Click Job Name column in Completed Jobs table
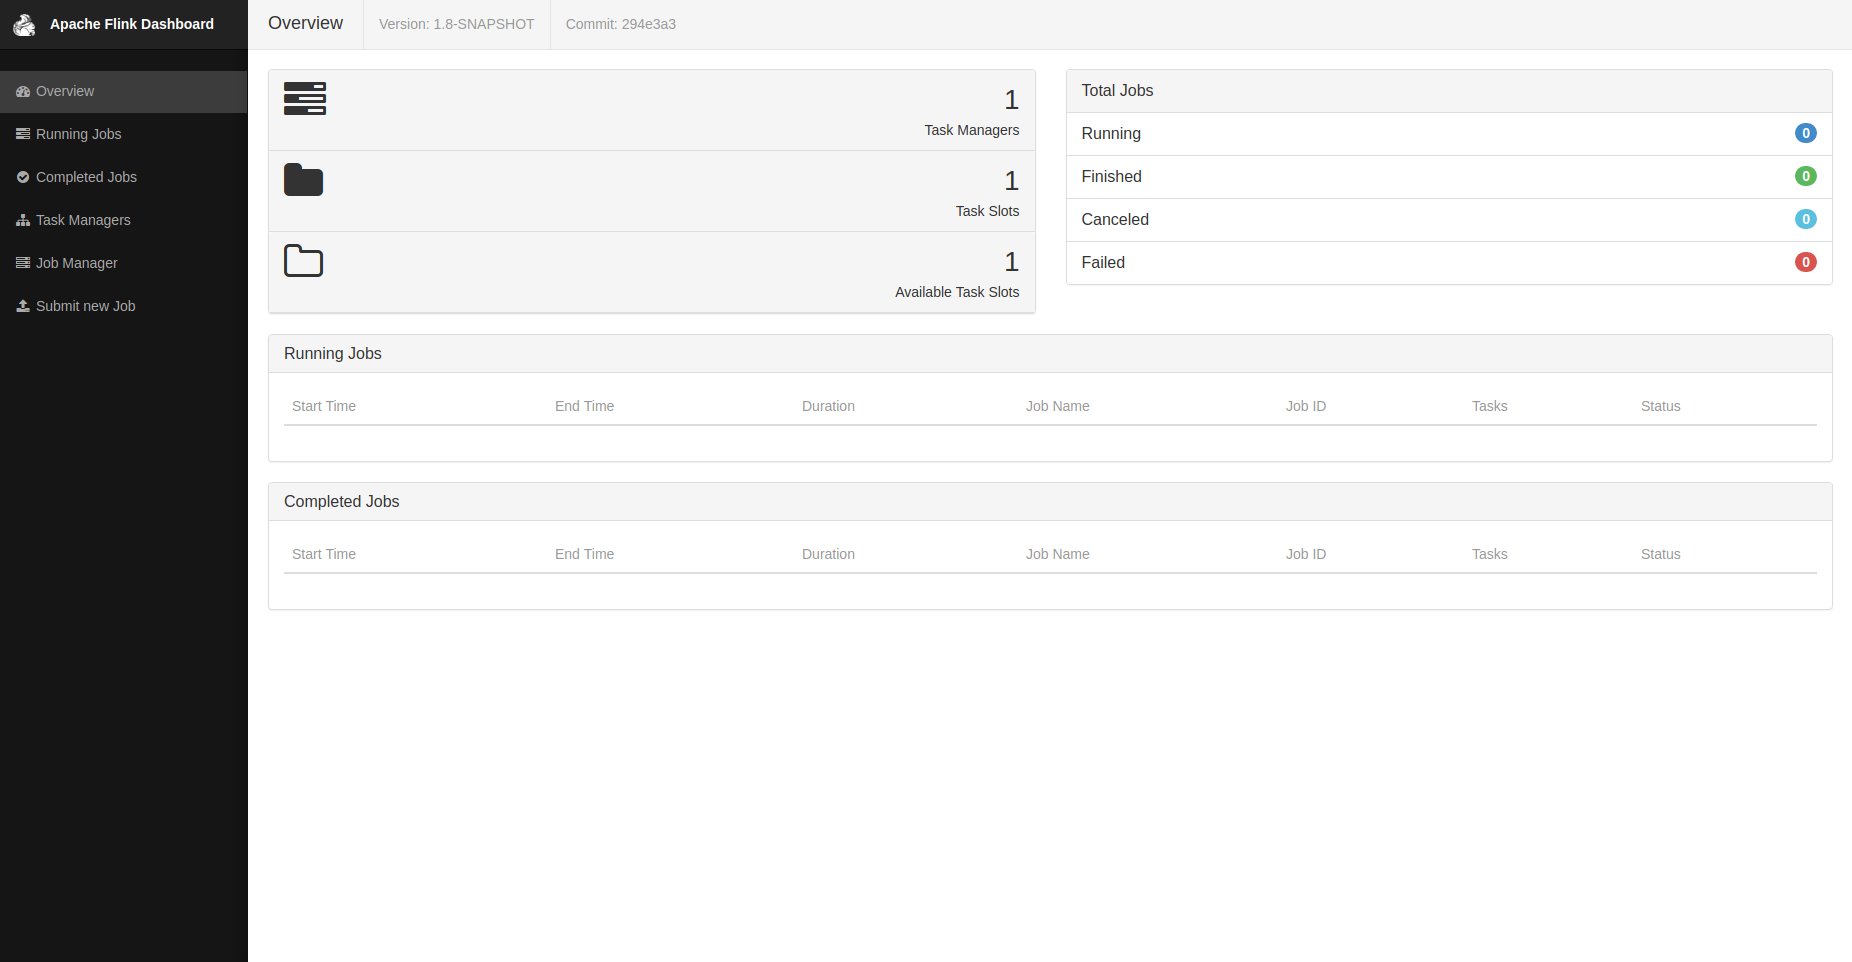The image size is (1852, 962). (1058, 554)
